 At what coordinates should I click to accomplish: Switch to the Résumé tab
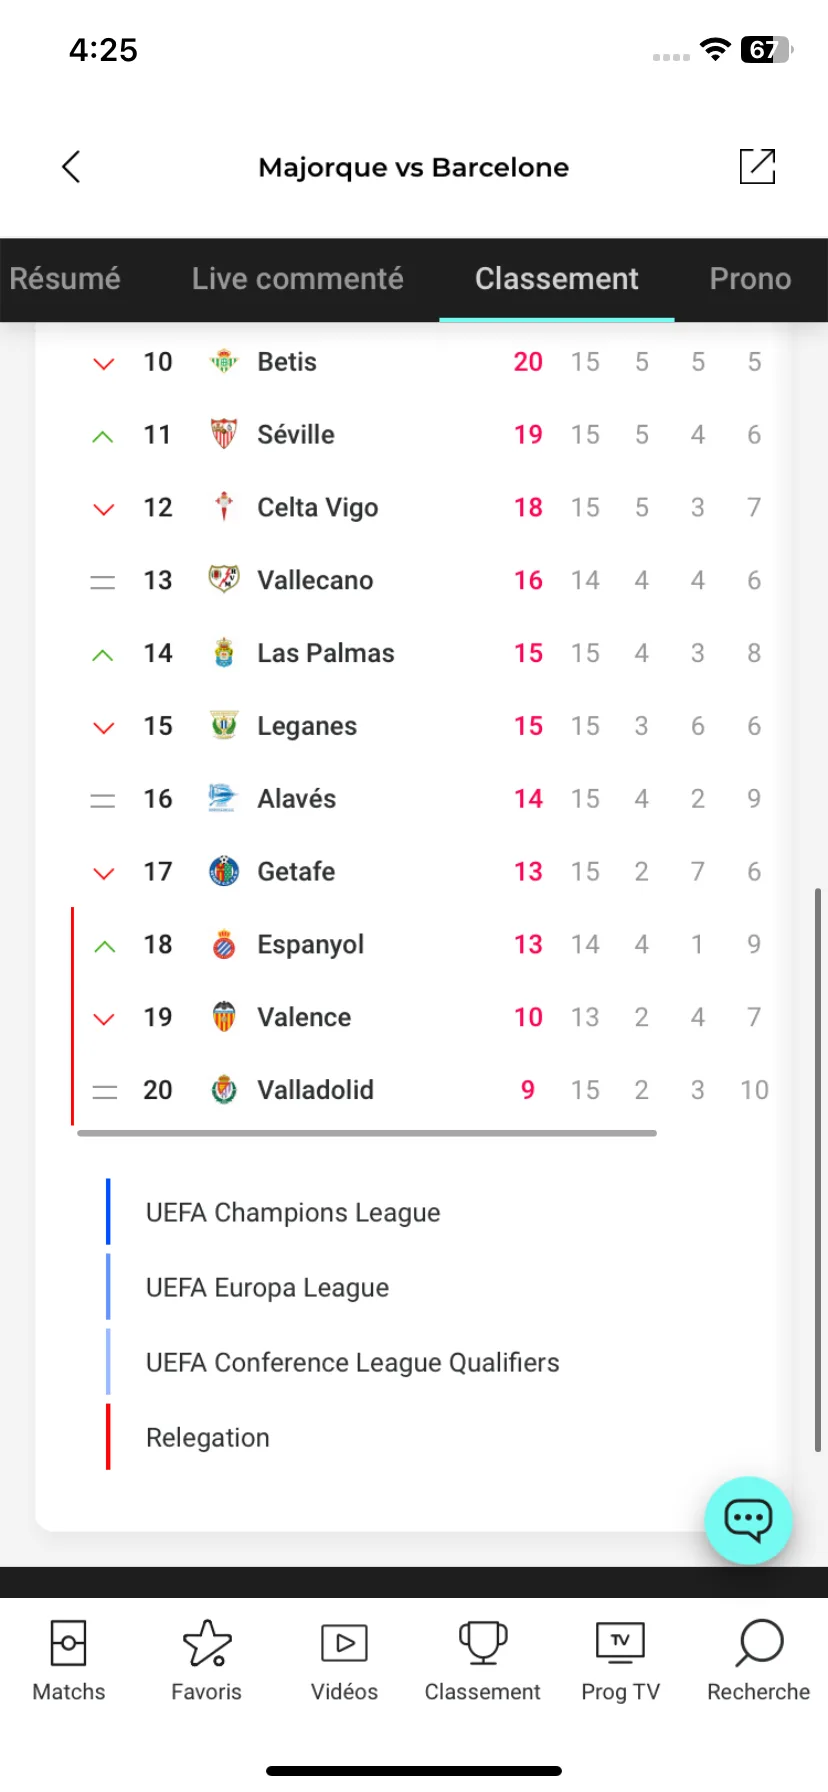coord(65,279)
